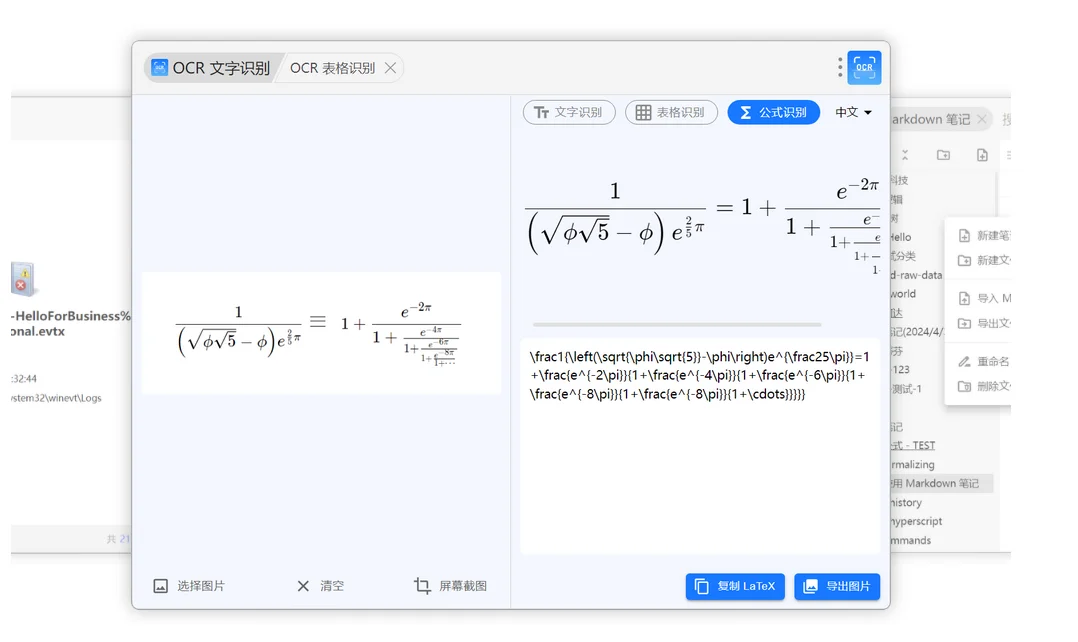Click 屏幕截图 to capture screen
The height and width of the screenshot is (642, 1078).
pos(450,586)
